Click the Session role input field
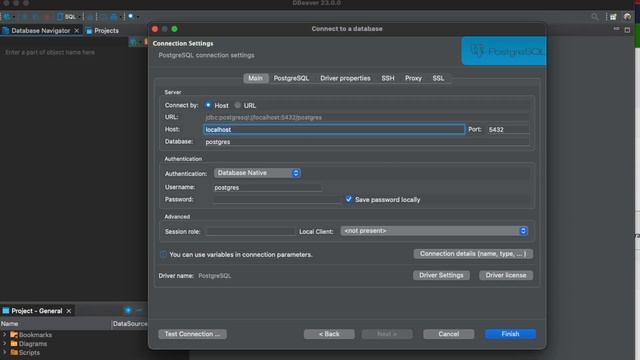This screenshot has width=640, height=360. click(x=250, y=231)
